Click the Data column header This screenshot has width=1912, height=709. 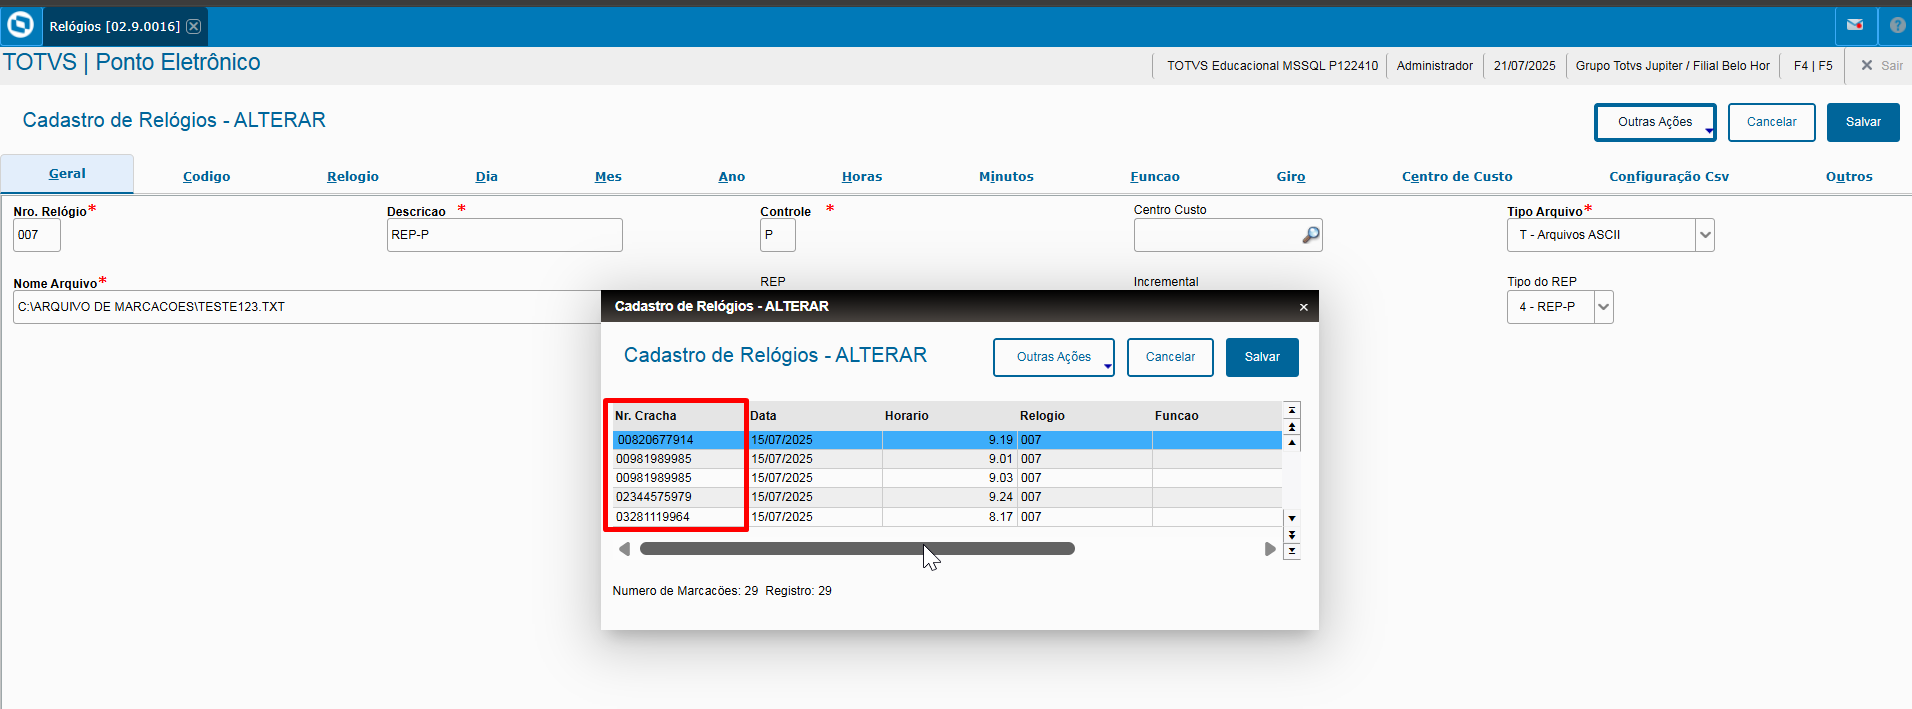click(815, 416)
